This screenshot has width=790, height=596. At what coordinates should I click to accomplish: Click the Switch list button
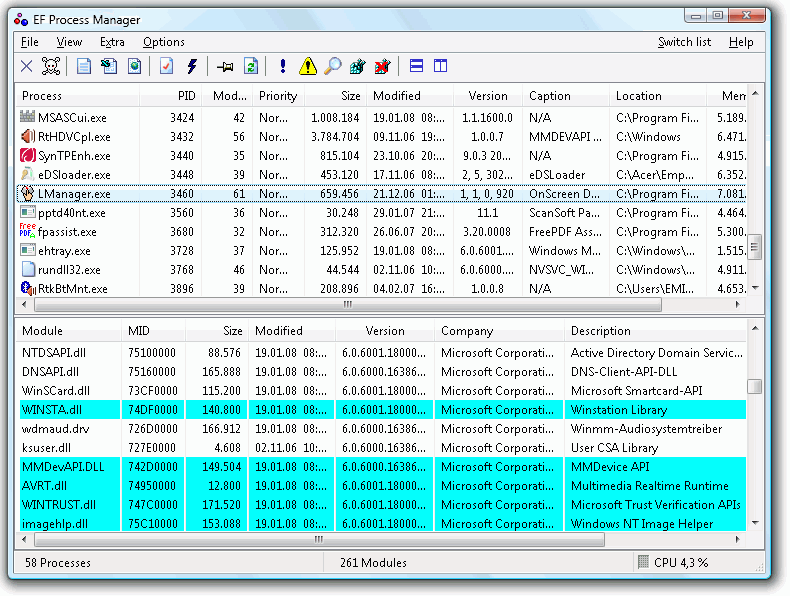click(684, 42)
